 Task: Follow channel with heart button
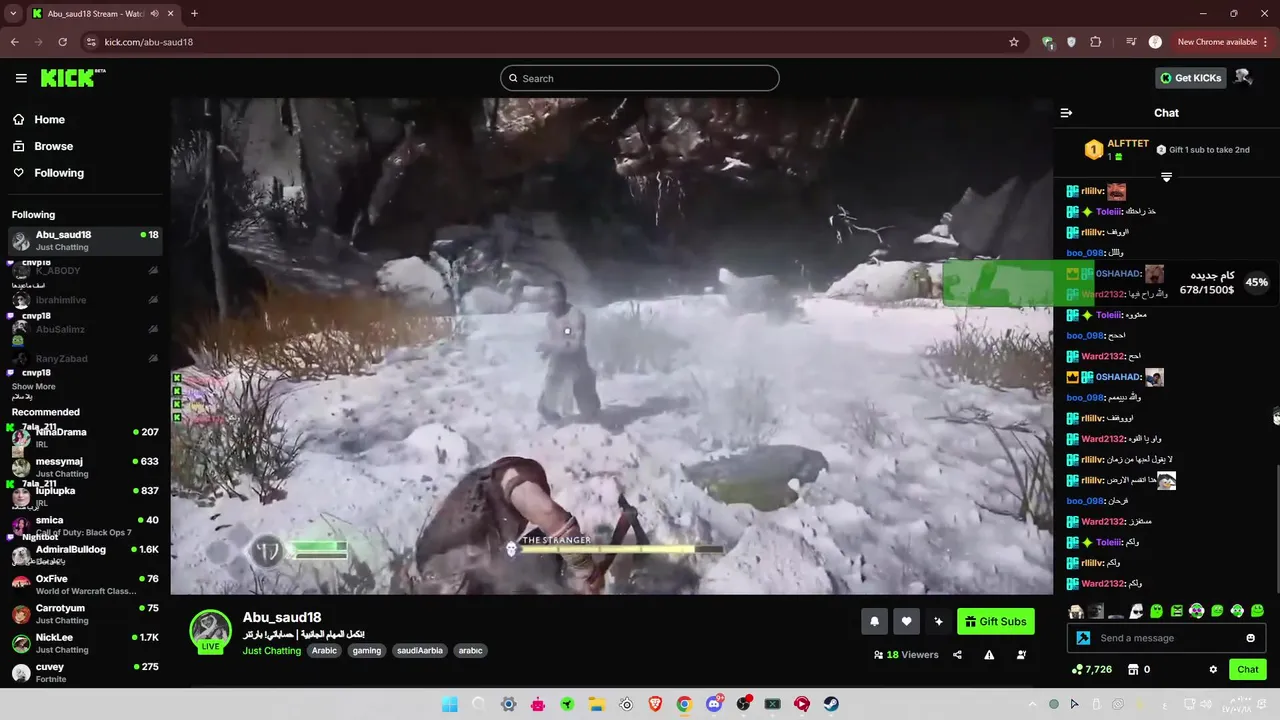(x=906, y=621)
